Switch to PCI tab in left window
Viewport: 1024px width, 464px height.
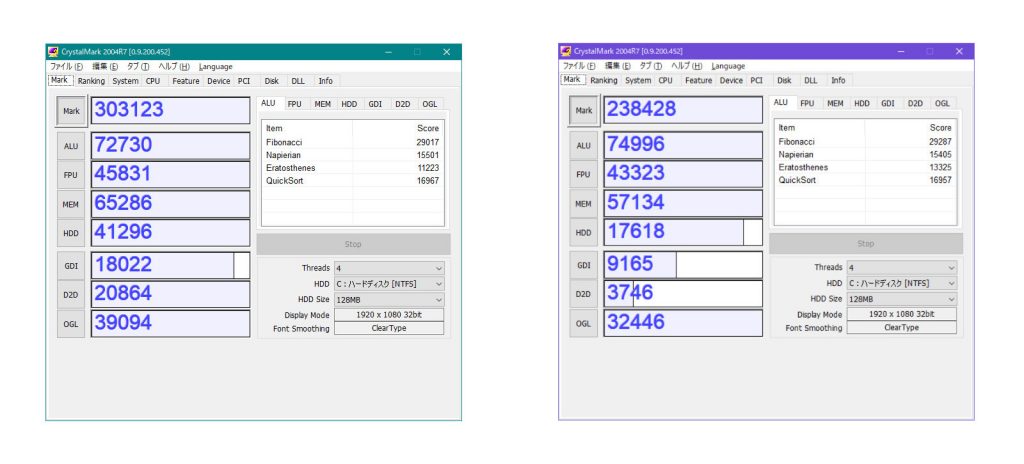pos(244,81)
